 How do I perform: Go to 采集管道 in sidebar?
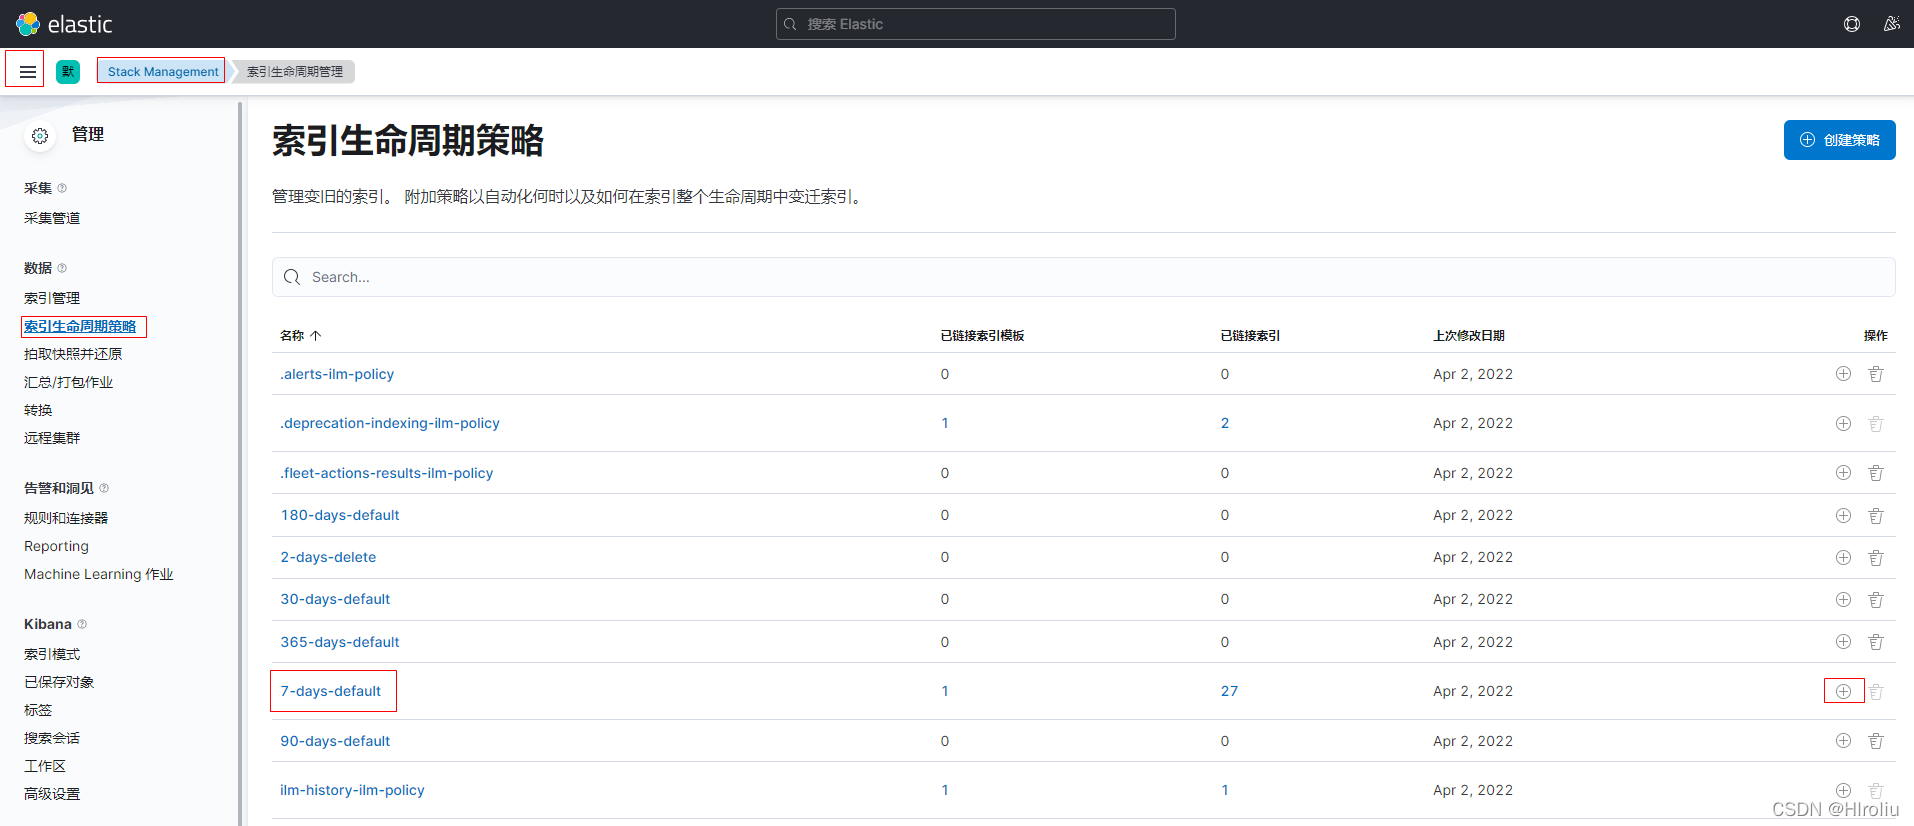coord(52,218)
